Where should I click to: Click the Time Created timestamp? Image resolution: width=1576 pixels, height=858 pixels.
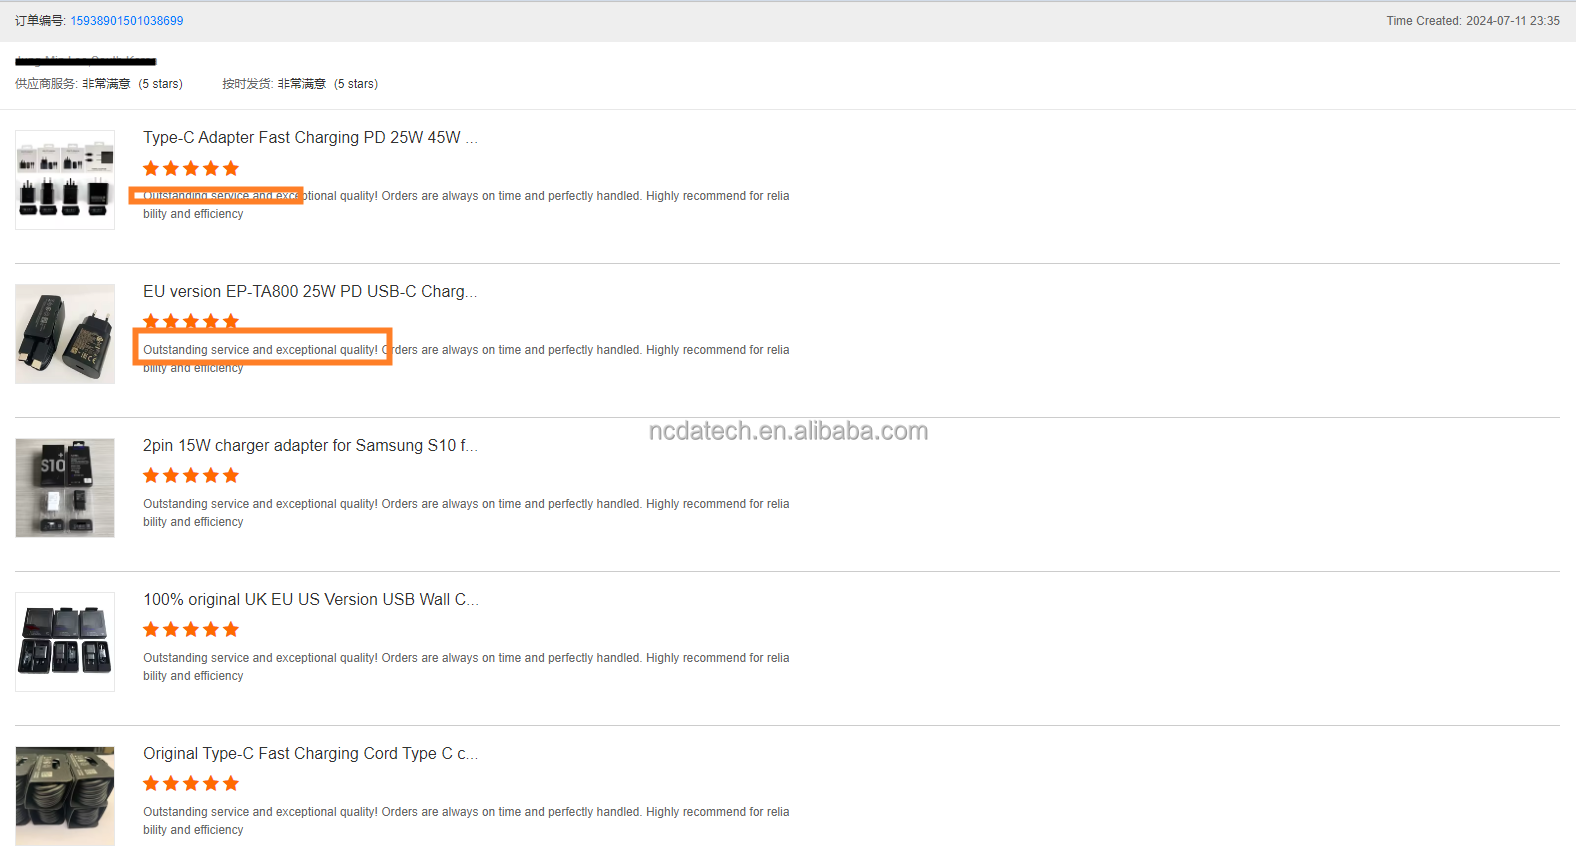pos(1472,21)
